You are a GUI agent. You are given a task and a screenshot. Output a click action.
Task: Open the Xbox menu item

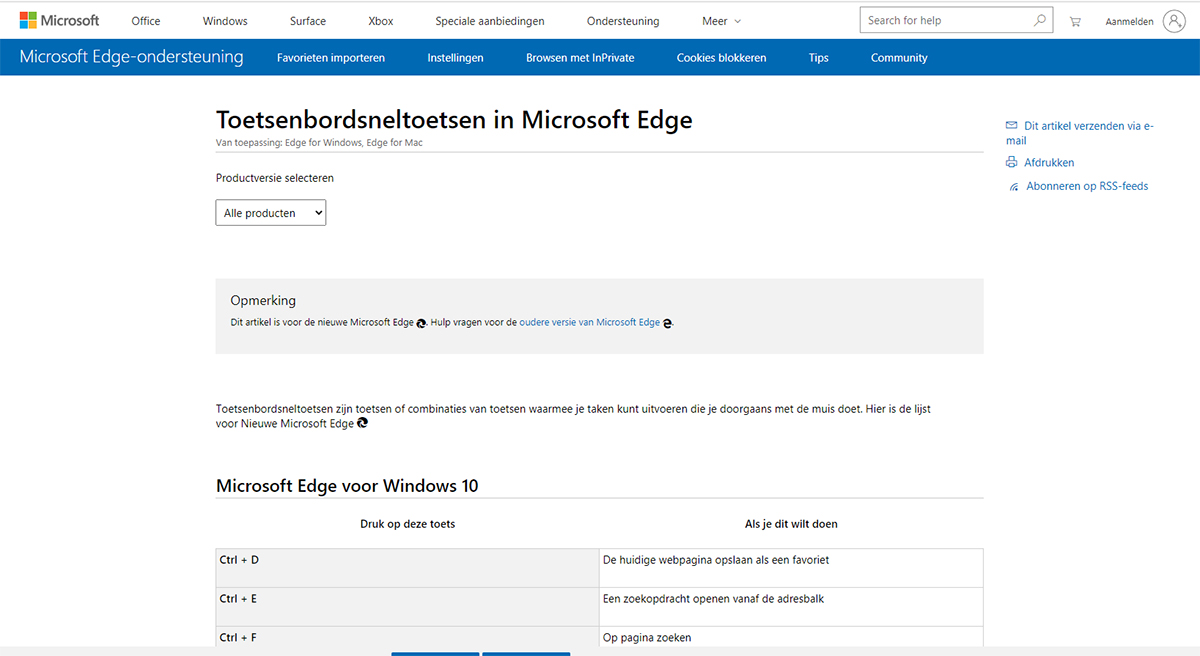[x=381, y=21]
